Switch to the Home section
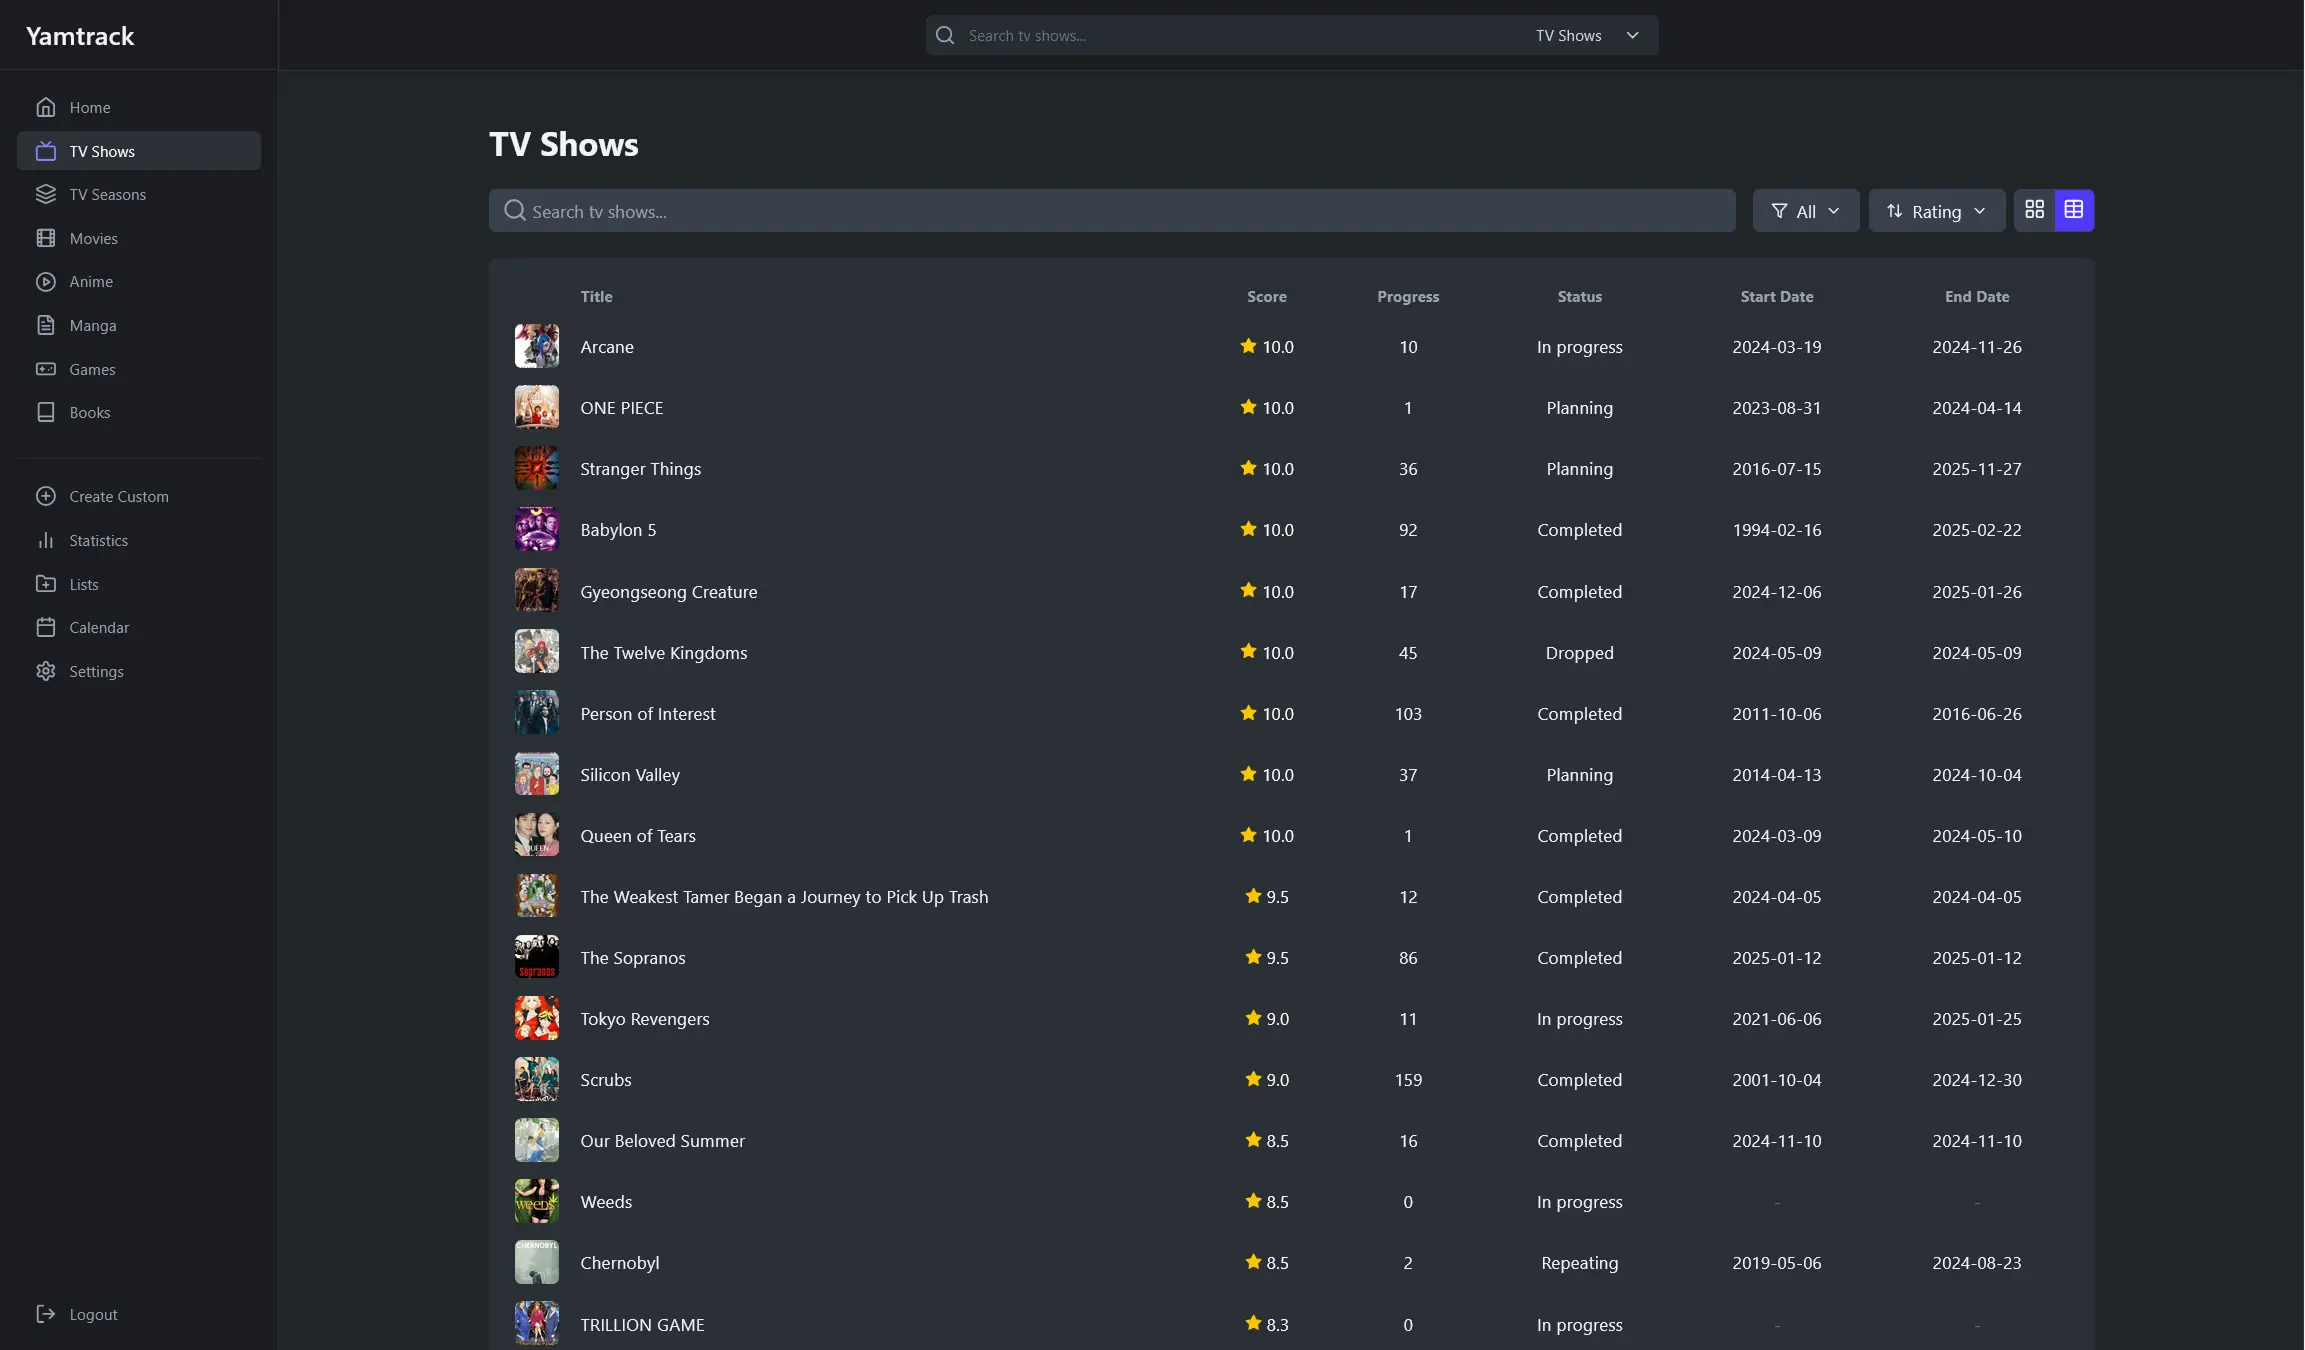This screenshot has height=1350, width=2305. (x=90, y=107)
